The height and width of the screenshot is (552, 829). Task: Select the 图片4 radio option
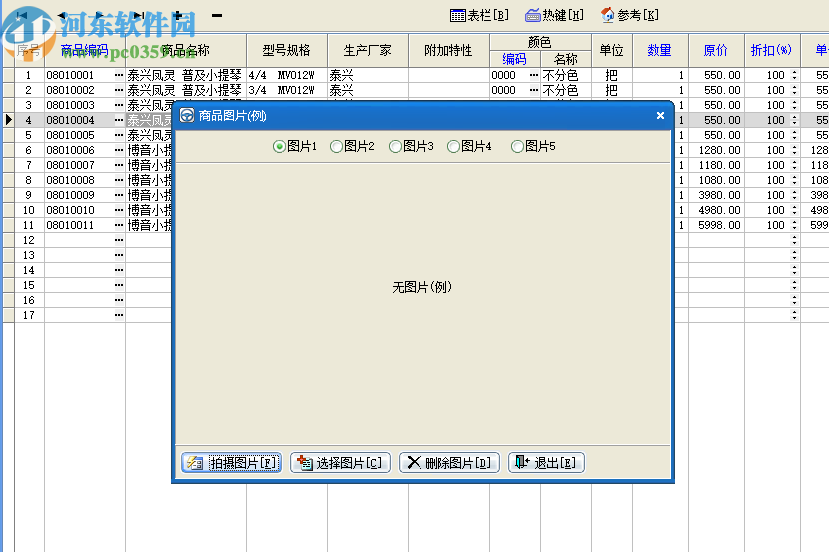click(469, 146)
